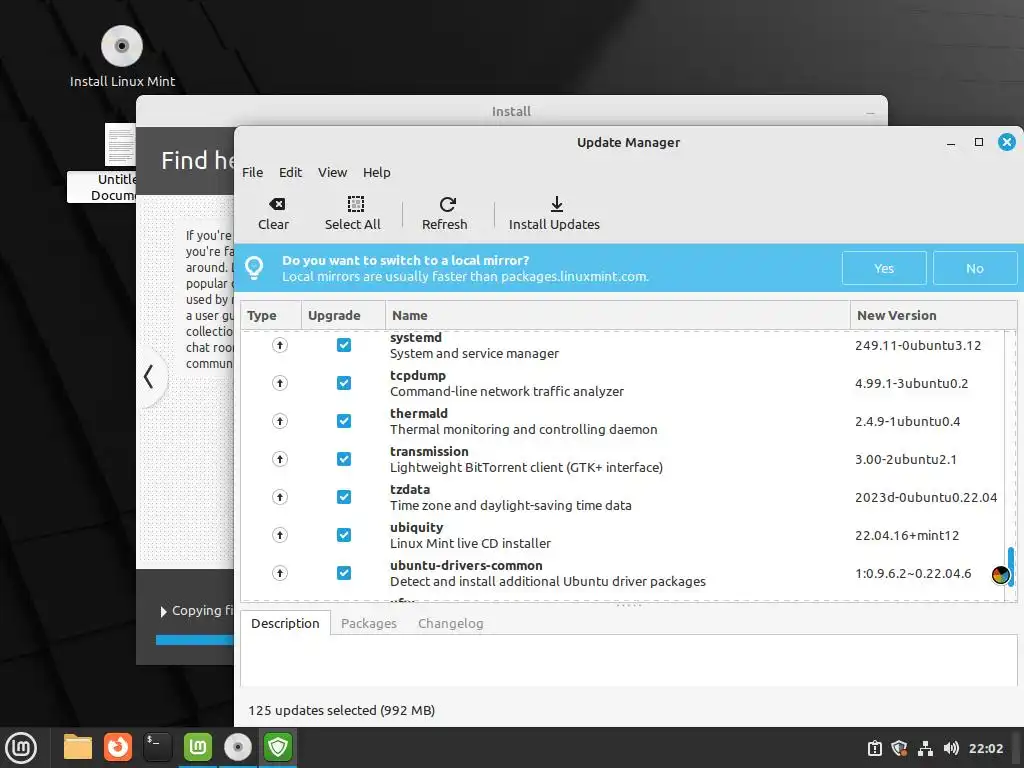Switch to the Packages tab
Viewport: 1024px width, 768px height.
(368, 624)
